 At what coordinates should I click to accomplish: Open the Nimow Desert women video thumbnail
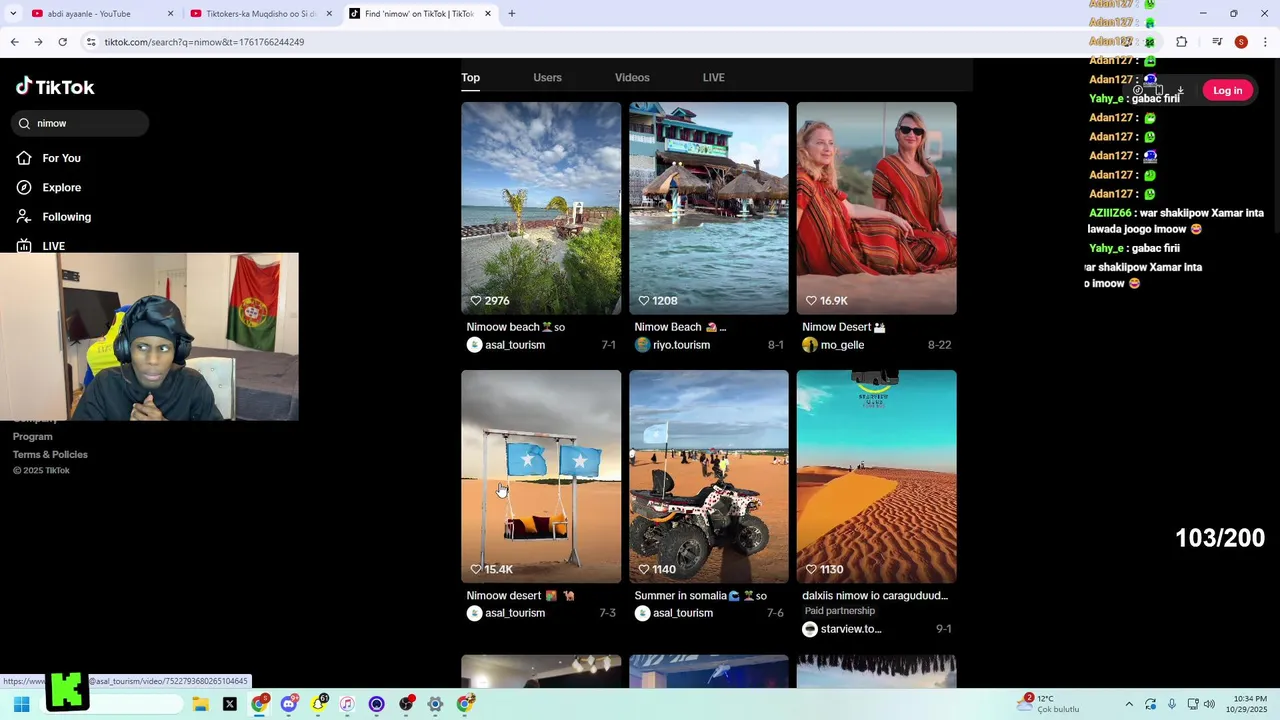tap(876, 208)
